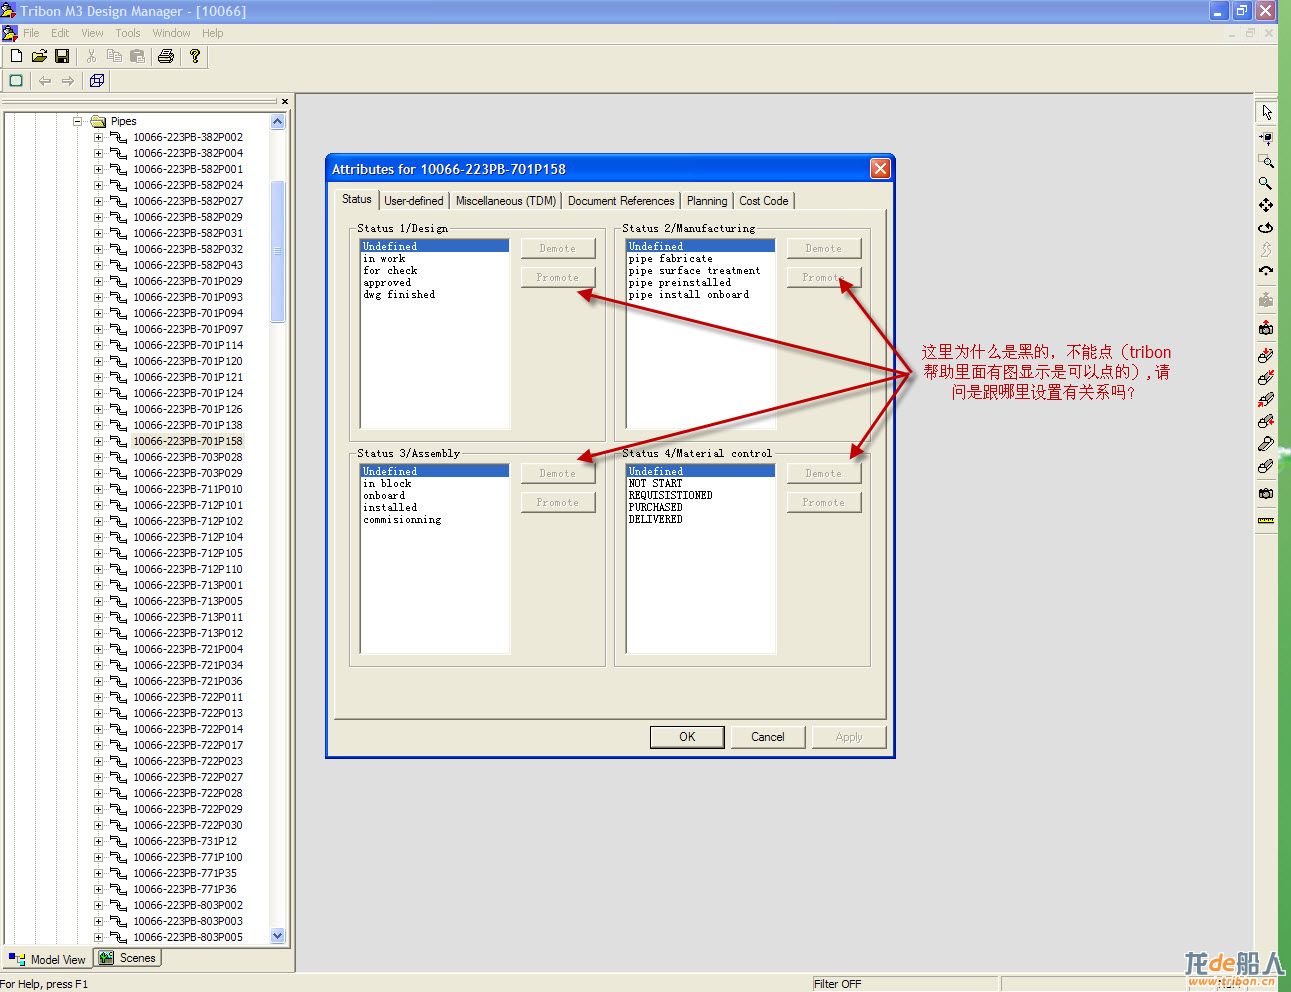Click the Copy toolbar icon
This screenshot has width=1291, height=992.
[114, 56]
